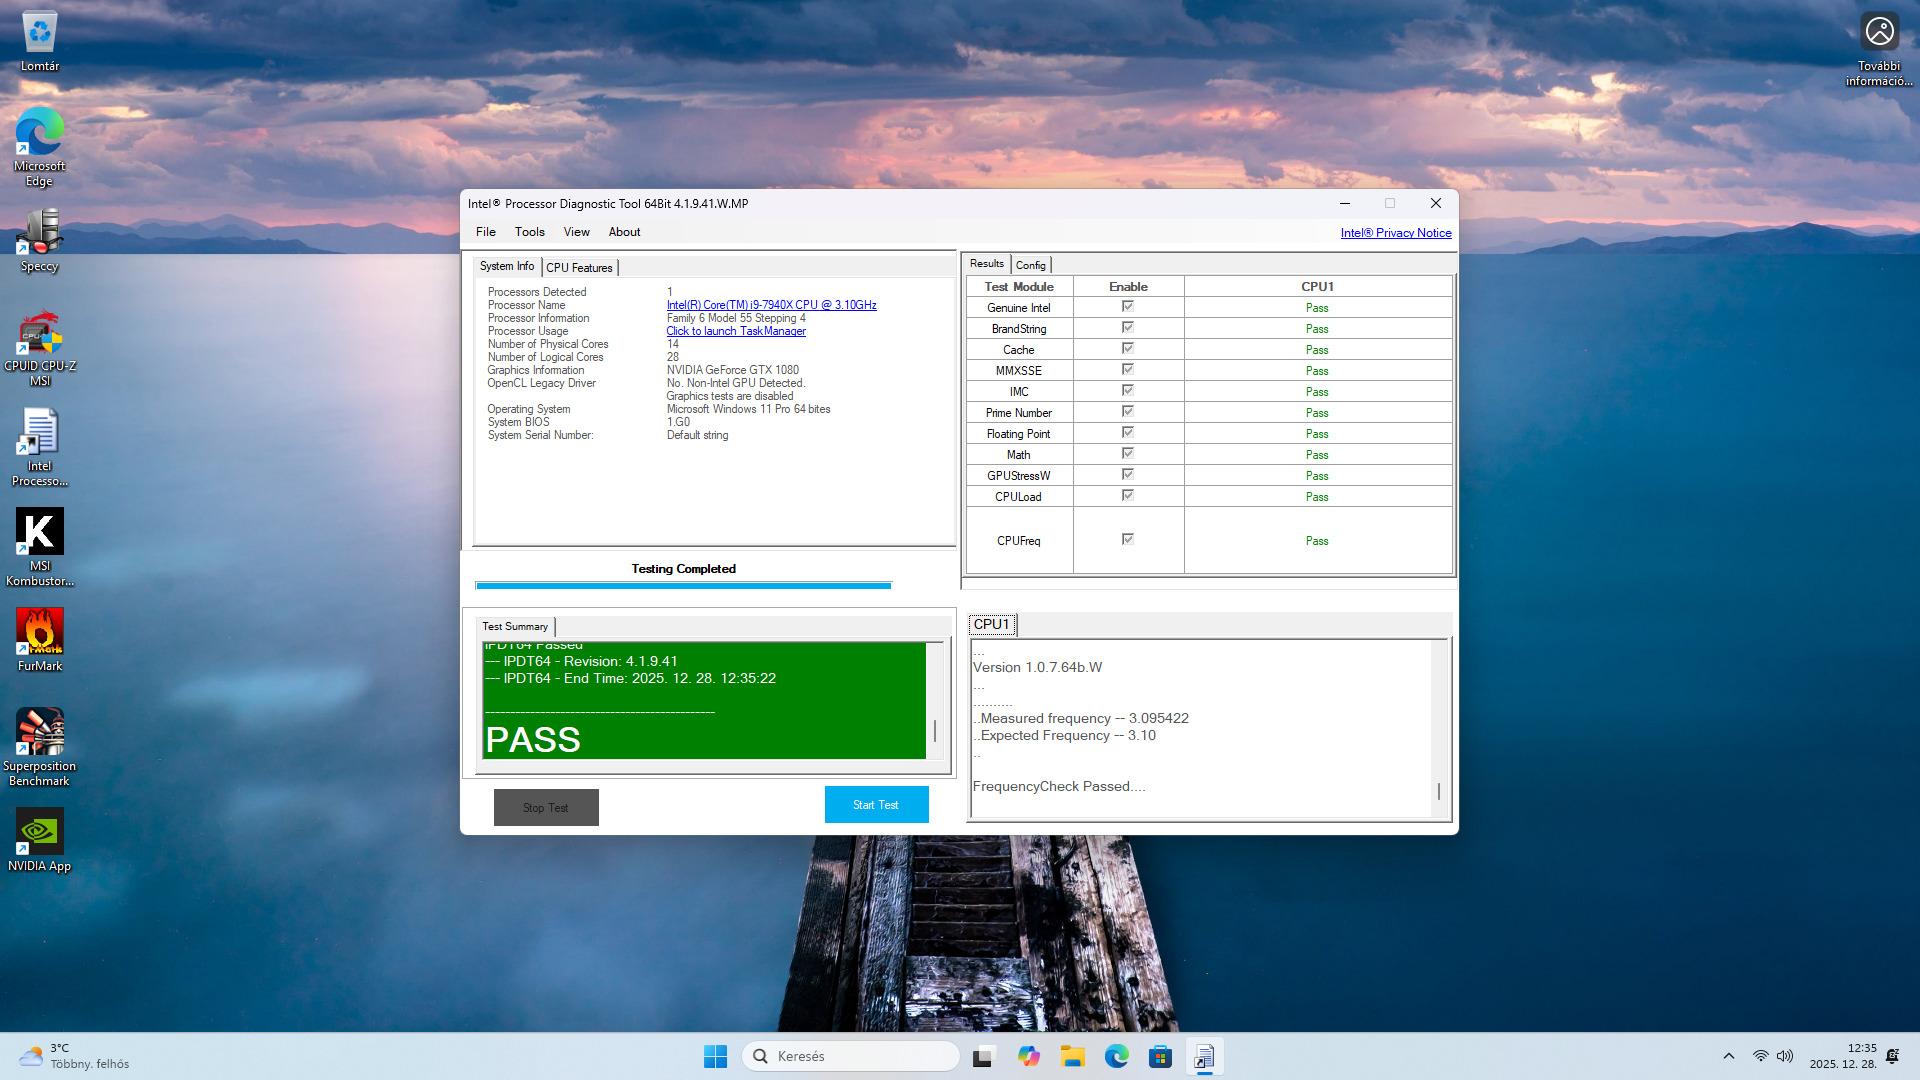Switch to the CPU Features tab
The width and height of the screenshot is (1920, 1080).
pos(580,267)
